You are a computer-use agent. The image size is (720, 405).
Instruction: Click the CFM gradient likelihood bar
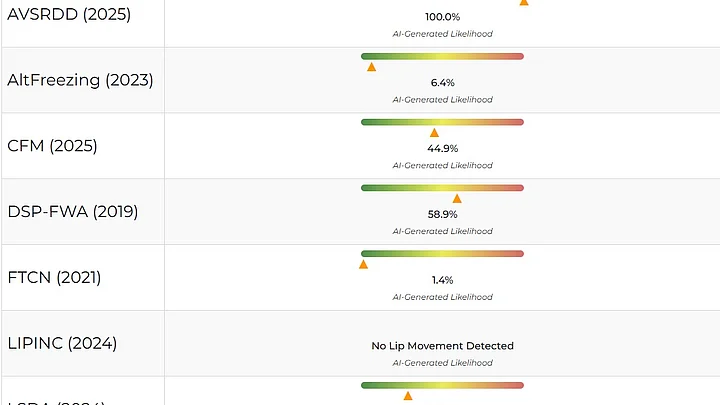click(x=442, y=122)
